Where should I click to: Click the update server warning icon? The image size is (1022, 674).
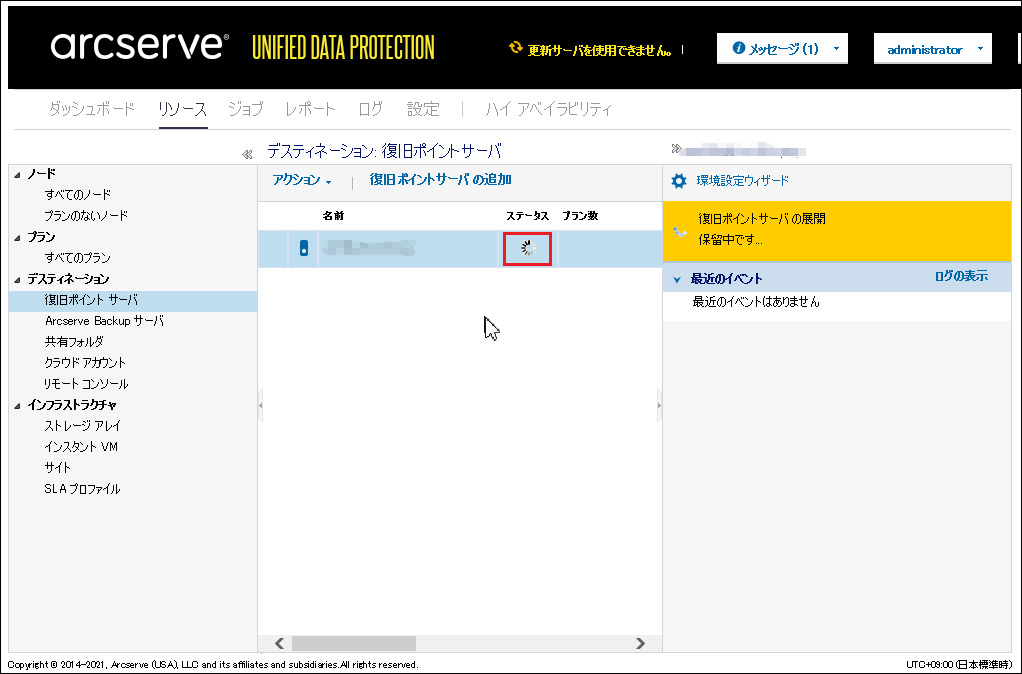tap(516, 48)
